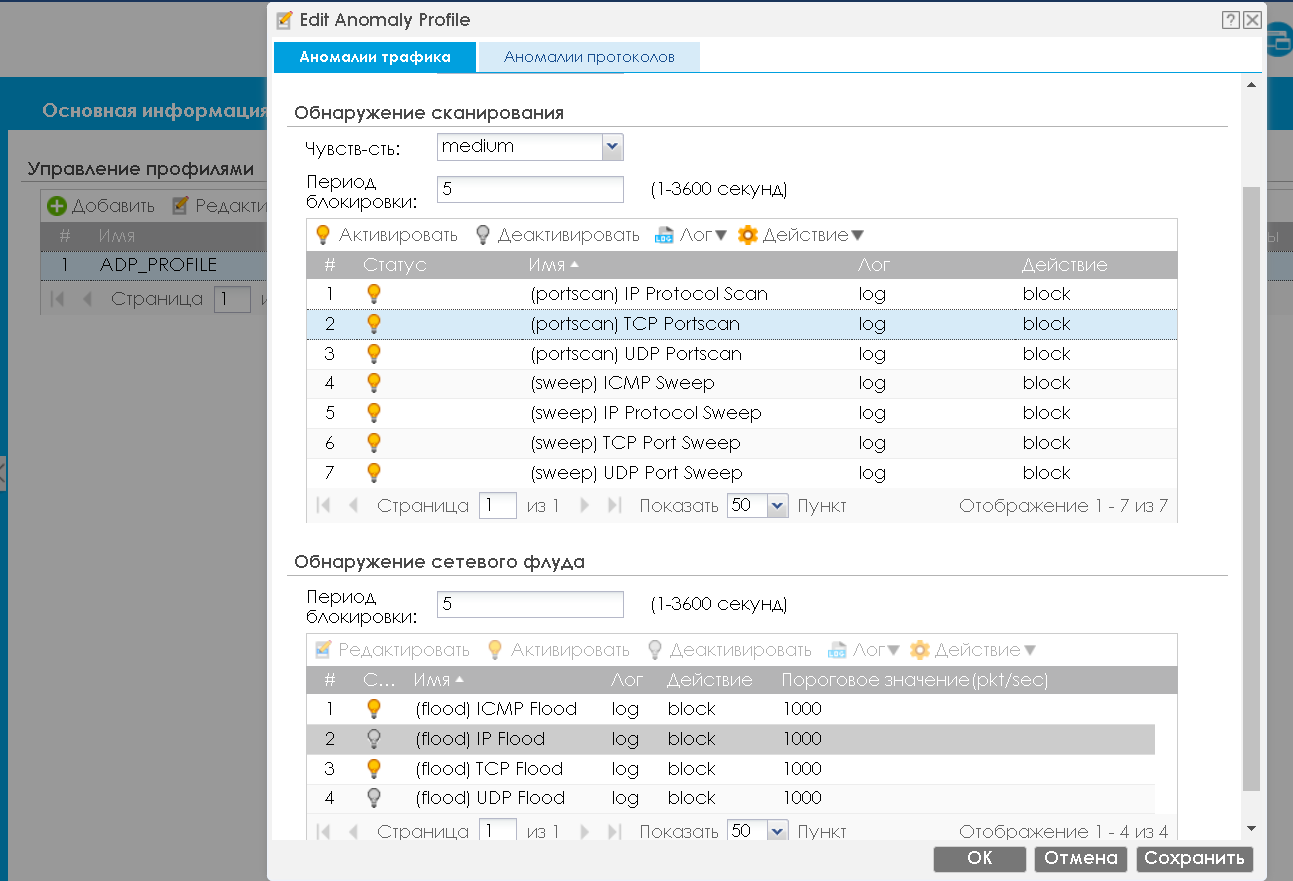
Task: Expand the page size dropdown in flood table
Action: point(778,831)
